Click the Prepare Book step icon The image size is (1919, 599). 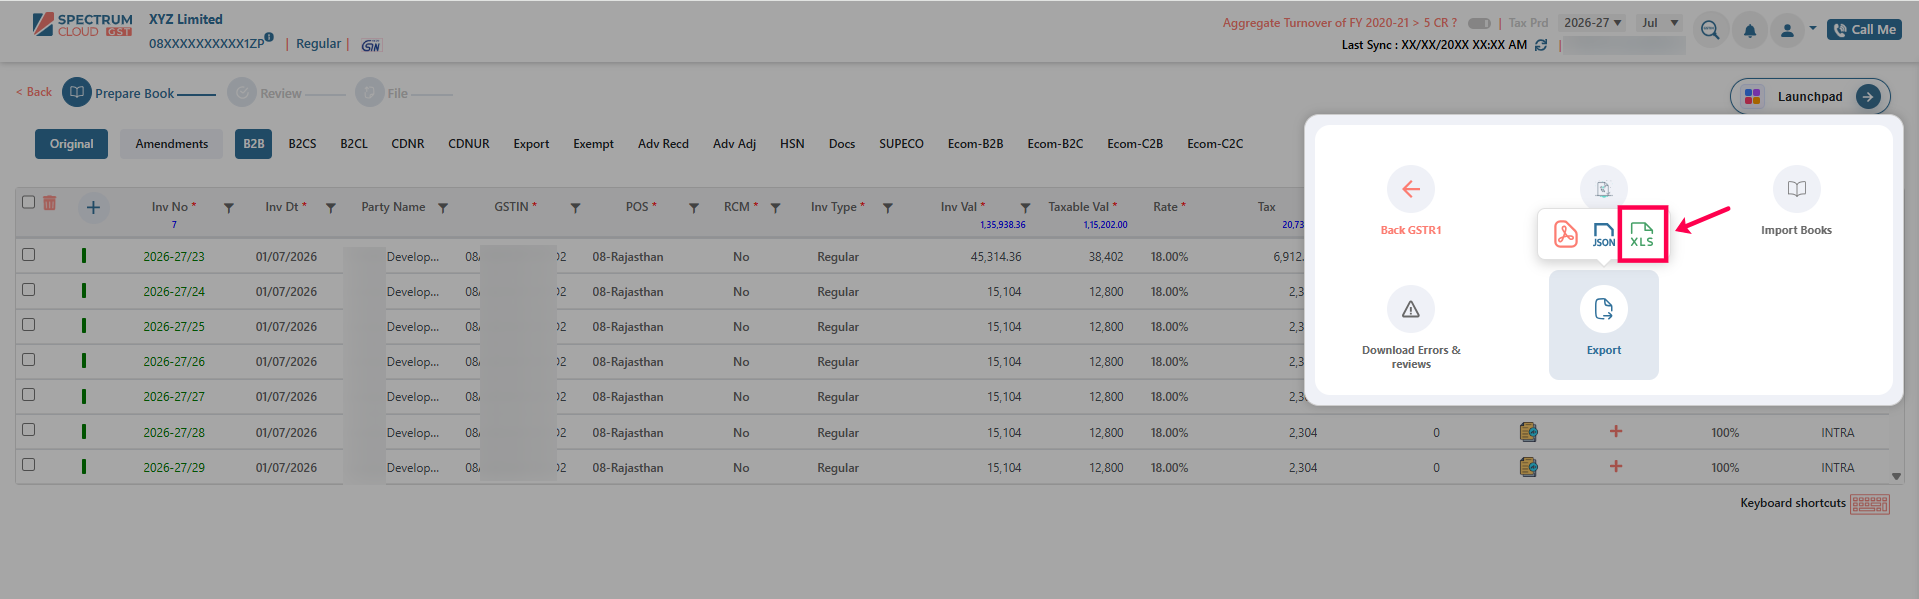tap(77, 92)
